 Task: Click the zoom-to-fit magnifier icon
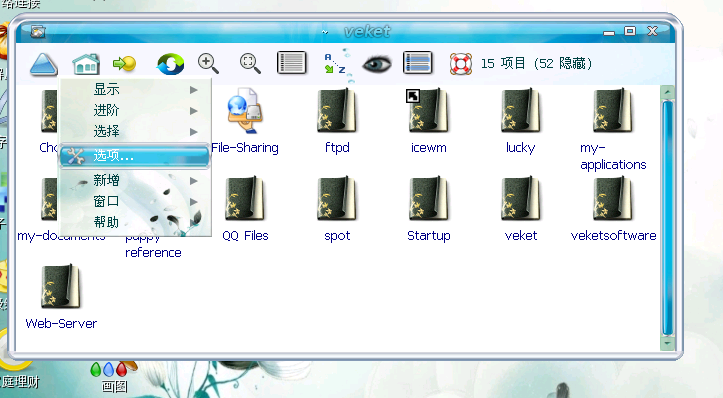(x=250, y=64)
